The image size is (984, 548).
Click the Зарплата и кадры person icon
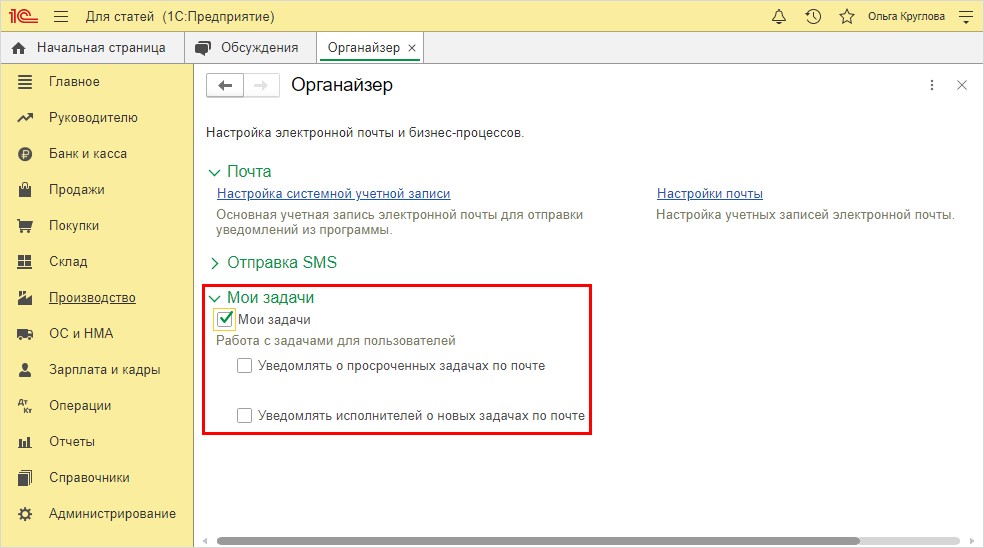tap(25, 370)
